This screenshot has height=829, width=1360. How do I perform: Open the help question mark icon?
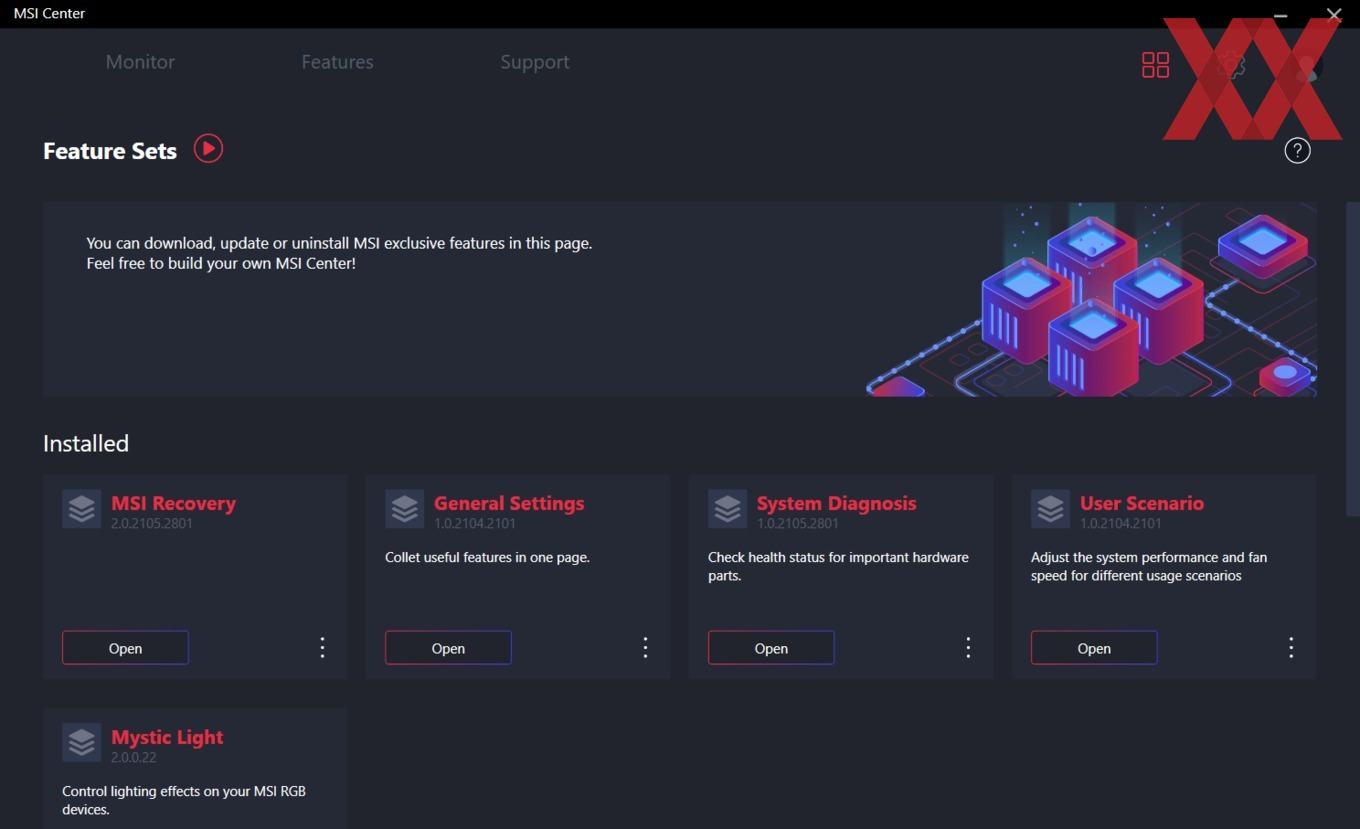1297,151
